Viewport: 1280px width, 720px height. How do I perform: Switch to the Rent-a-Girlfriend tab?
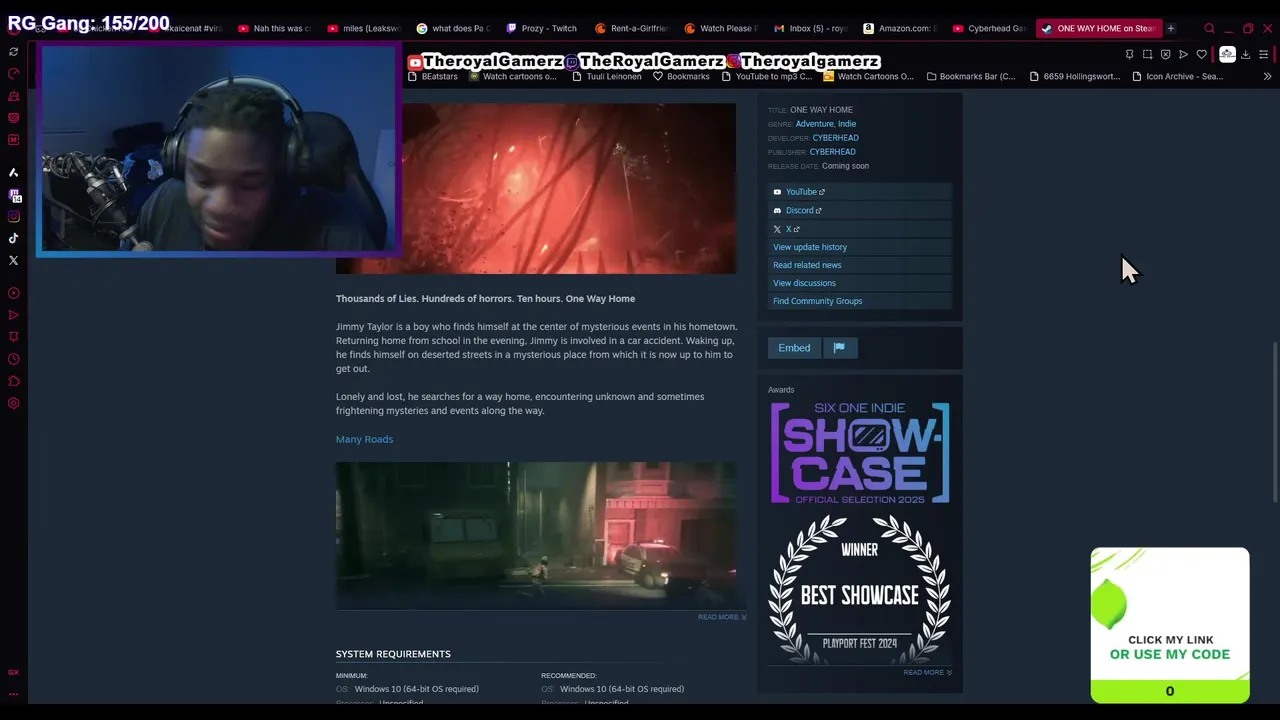631,28
